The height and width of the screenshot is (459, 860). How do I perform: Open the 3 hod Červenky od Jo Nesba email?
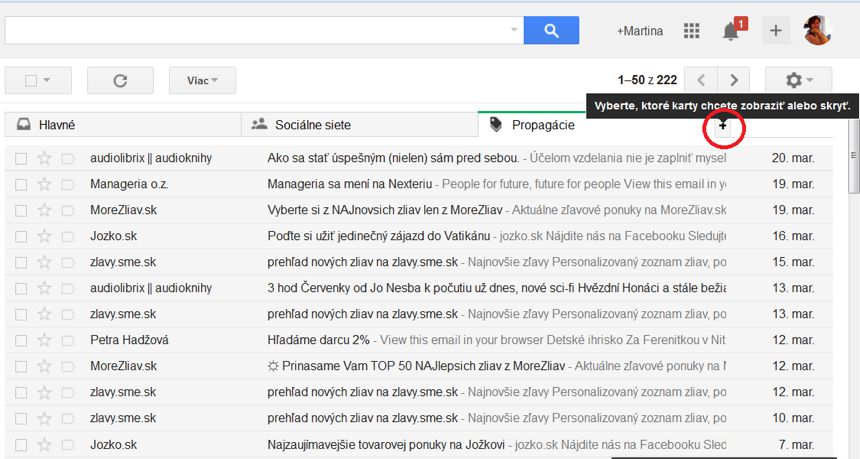(x=496, y=288)
